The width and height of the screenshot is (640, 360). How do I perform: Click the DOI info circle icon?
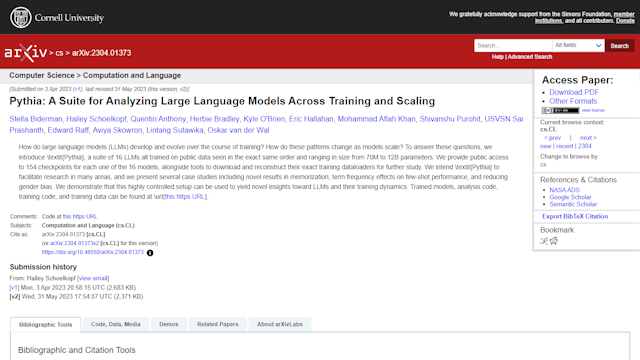pos(150,253)
